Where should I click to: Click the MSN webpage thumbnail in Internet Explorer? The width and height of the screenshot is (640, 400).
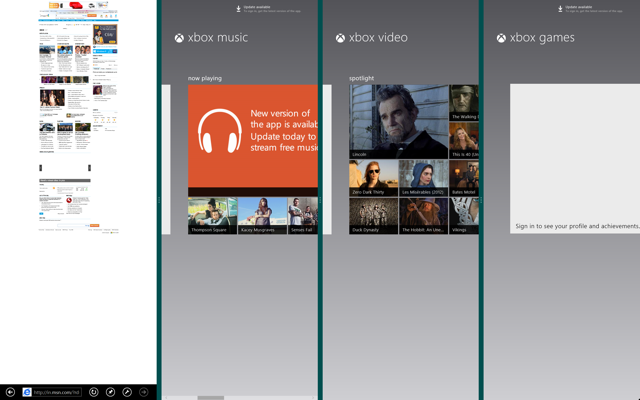(78, 118)
